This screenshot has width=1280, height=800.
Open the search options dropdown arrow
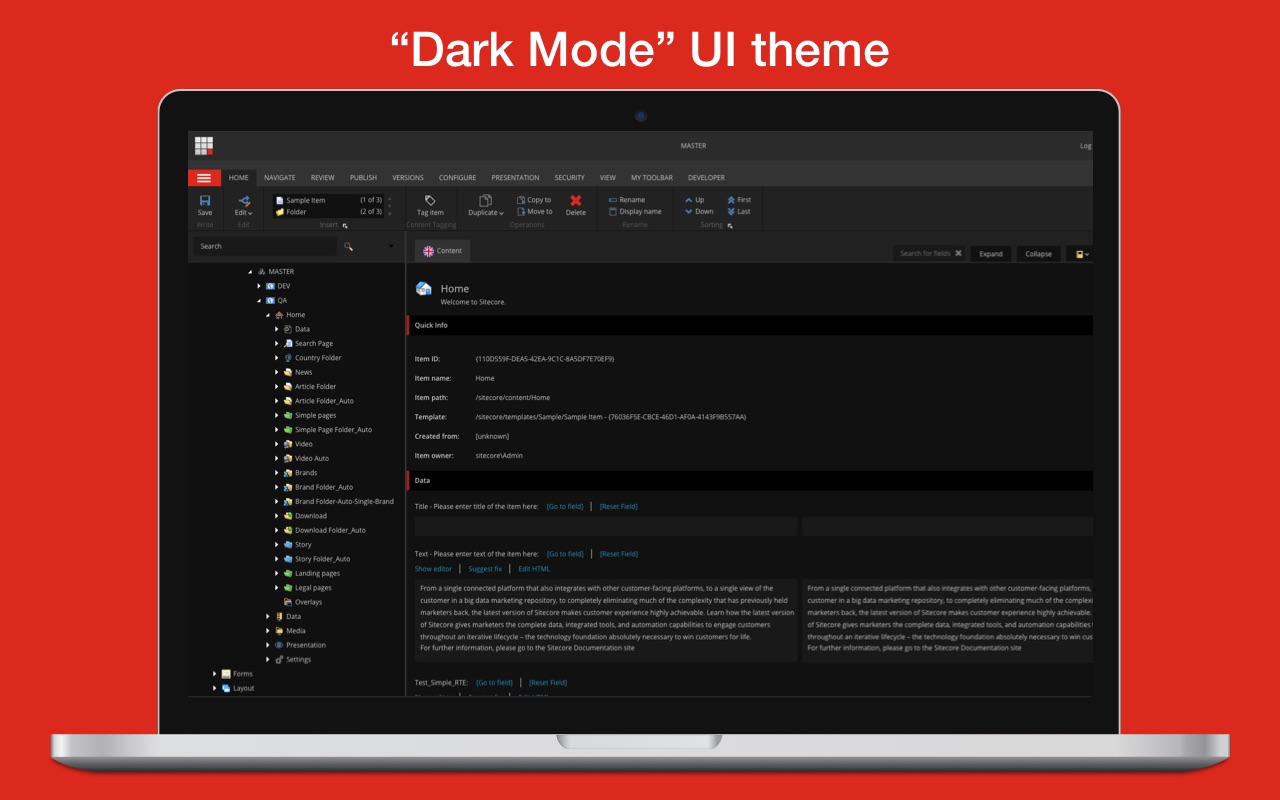point(391,246)
